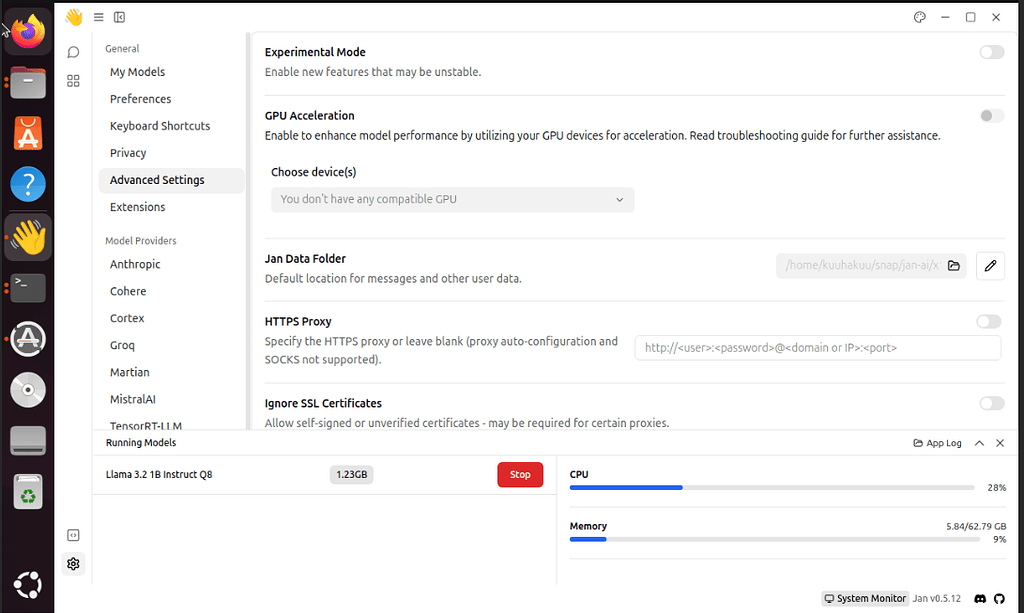
Task: Turn on the HTTPS Proxy switch
Action: tap(989, 321)
